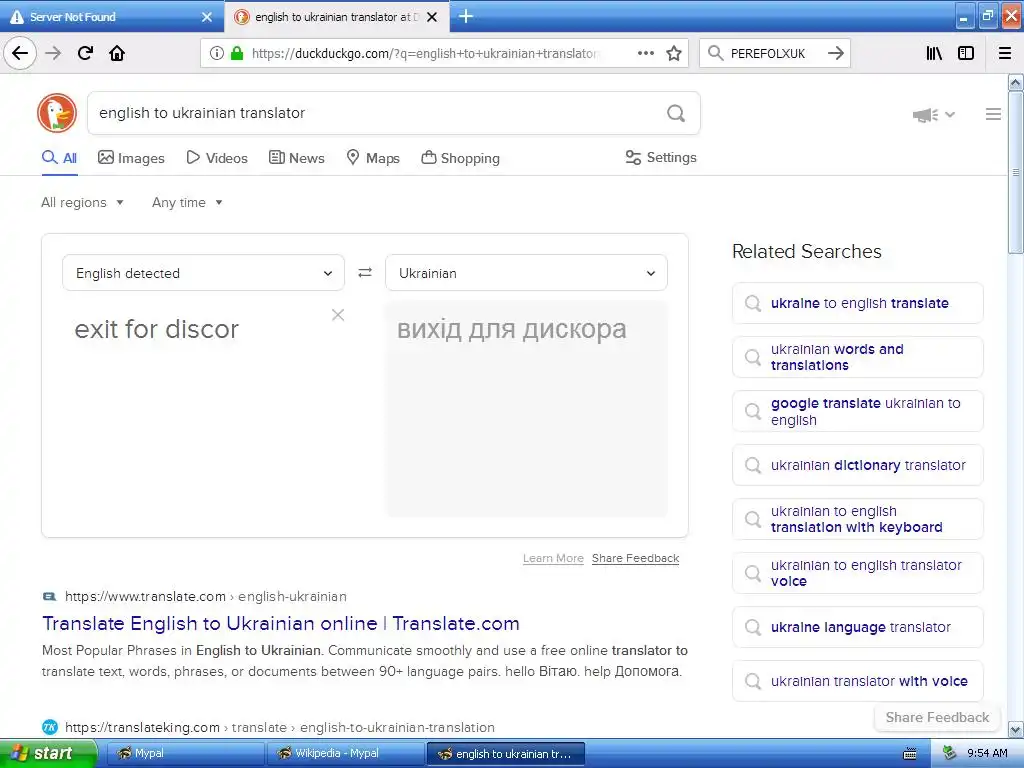The width and height of the screenshot is (1024, 768).
Task: Open on-screen keyboard tray icon
Action: pos(910,754)
